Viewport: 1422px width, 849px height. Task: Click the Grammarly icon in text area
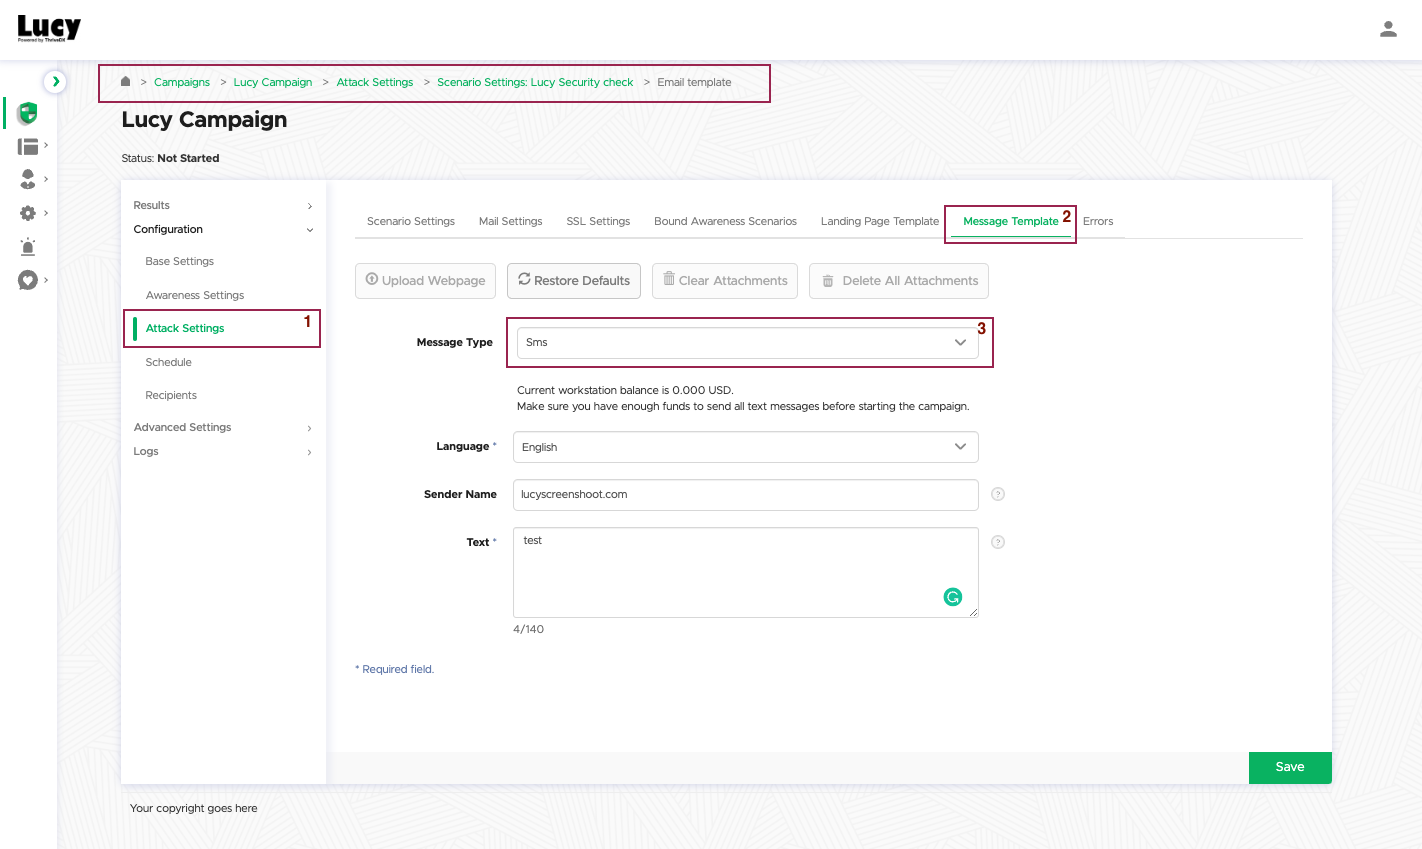[x=953, y=597]
